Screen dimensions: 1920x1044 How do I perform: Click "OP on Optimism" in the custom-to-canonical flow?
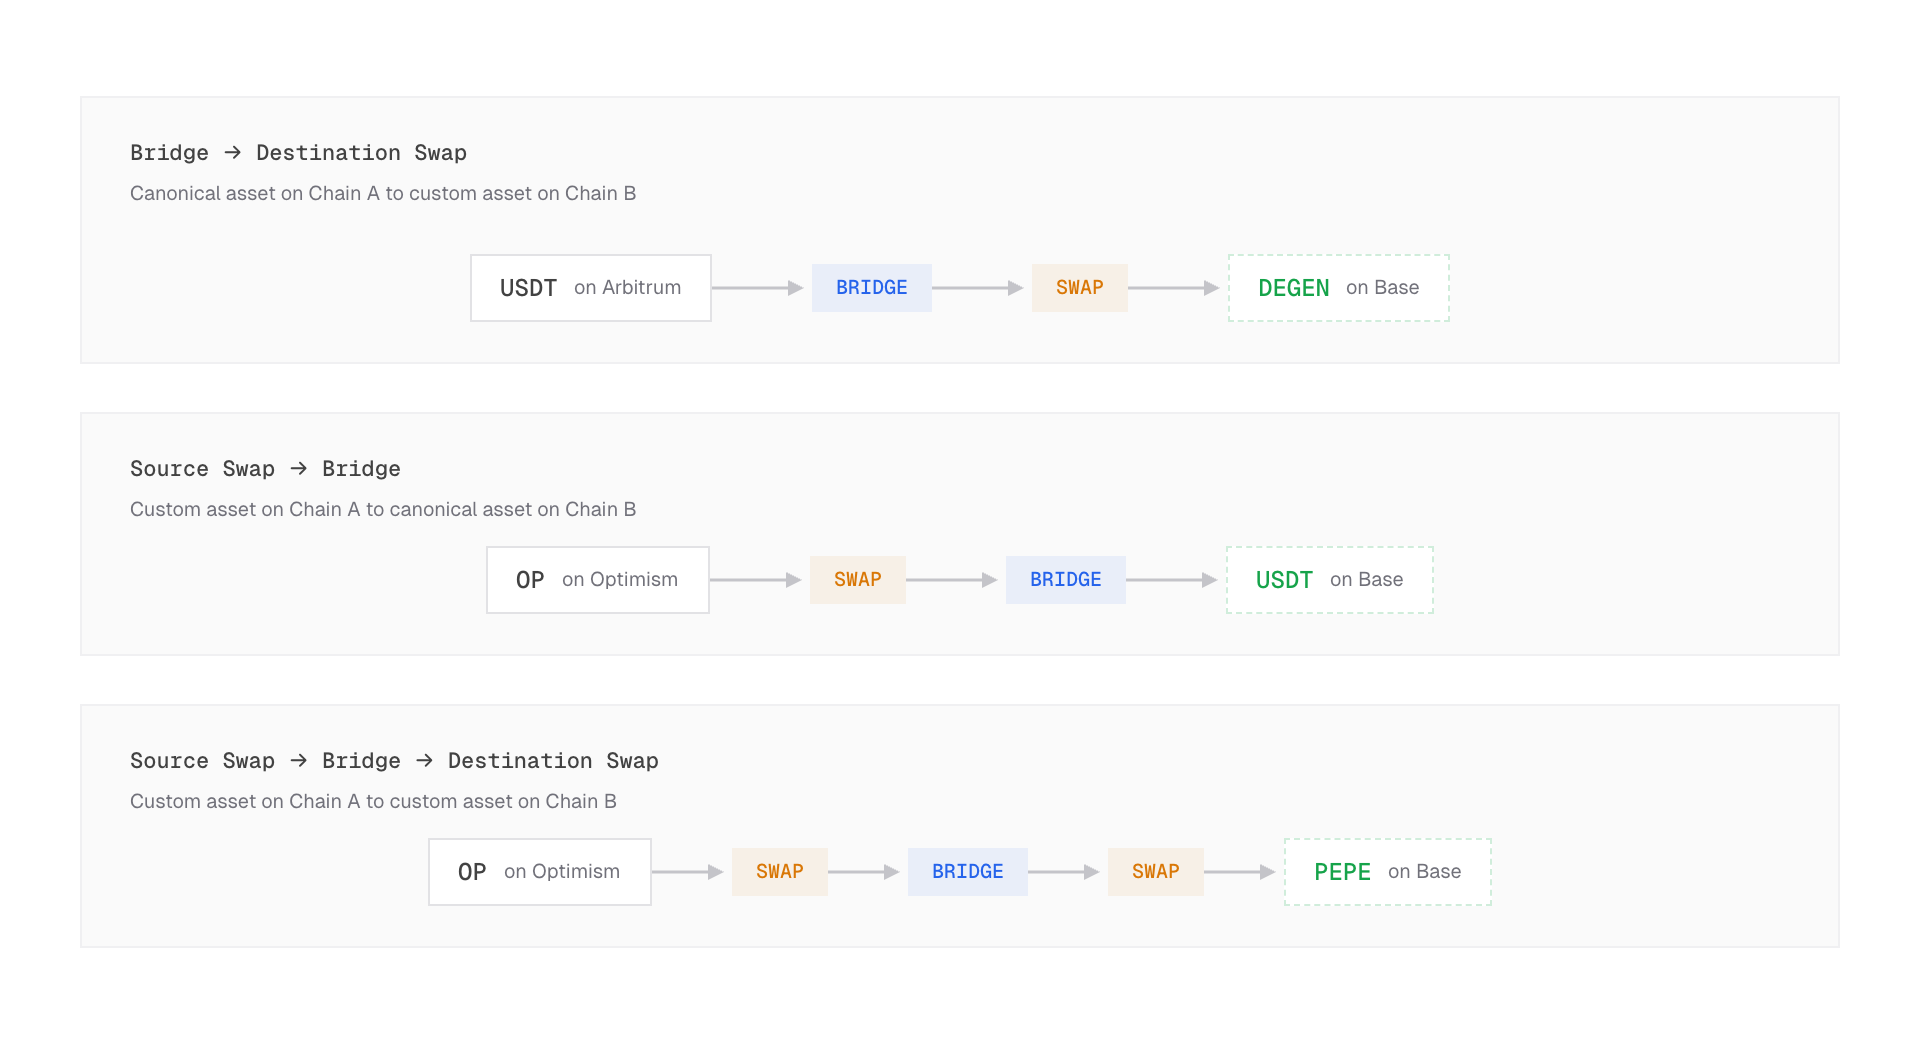coord(598,580)
